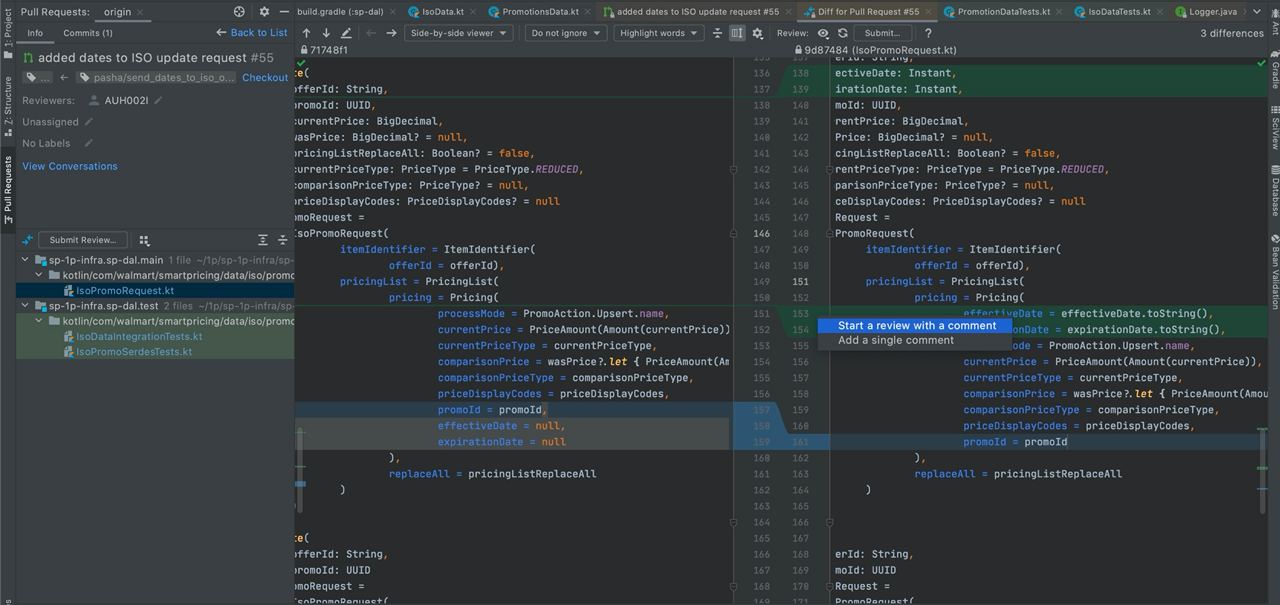Image resolution: width=1280 pixels, height=605 pixels.
Task: Select Start a review with a comment
Action: 917,325
